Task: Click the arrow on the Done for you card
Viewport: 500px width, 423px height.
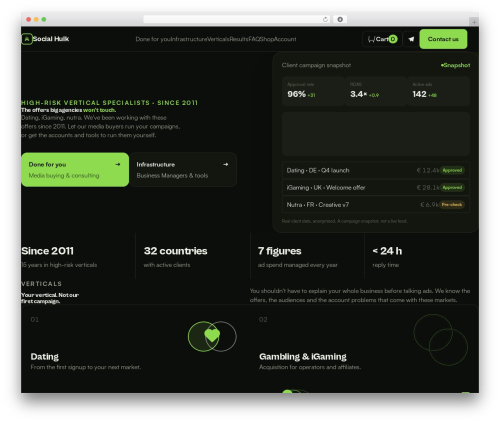Action: tap(118, 164)
